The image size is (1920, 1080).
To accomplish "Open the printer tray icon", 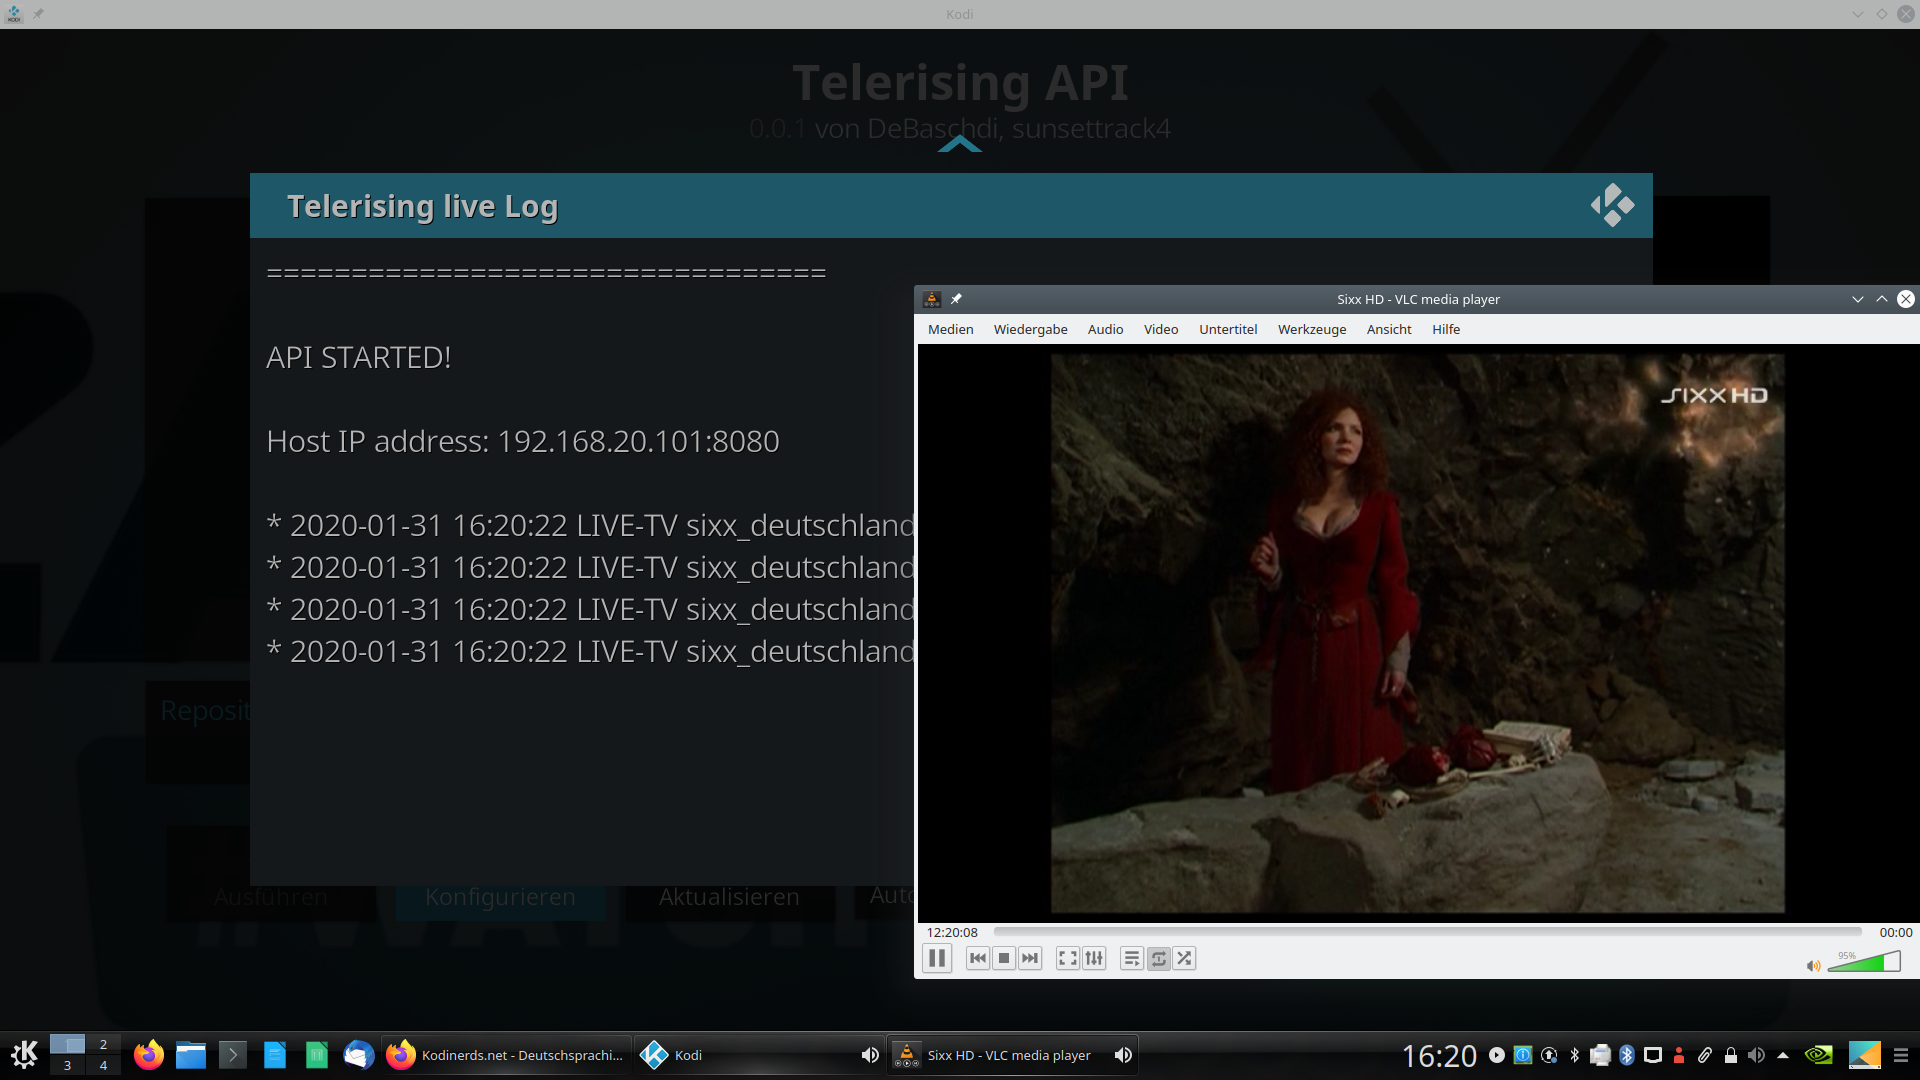I will coord(1601,1055).
